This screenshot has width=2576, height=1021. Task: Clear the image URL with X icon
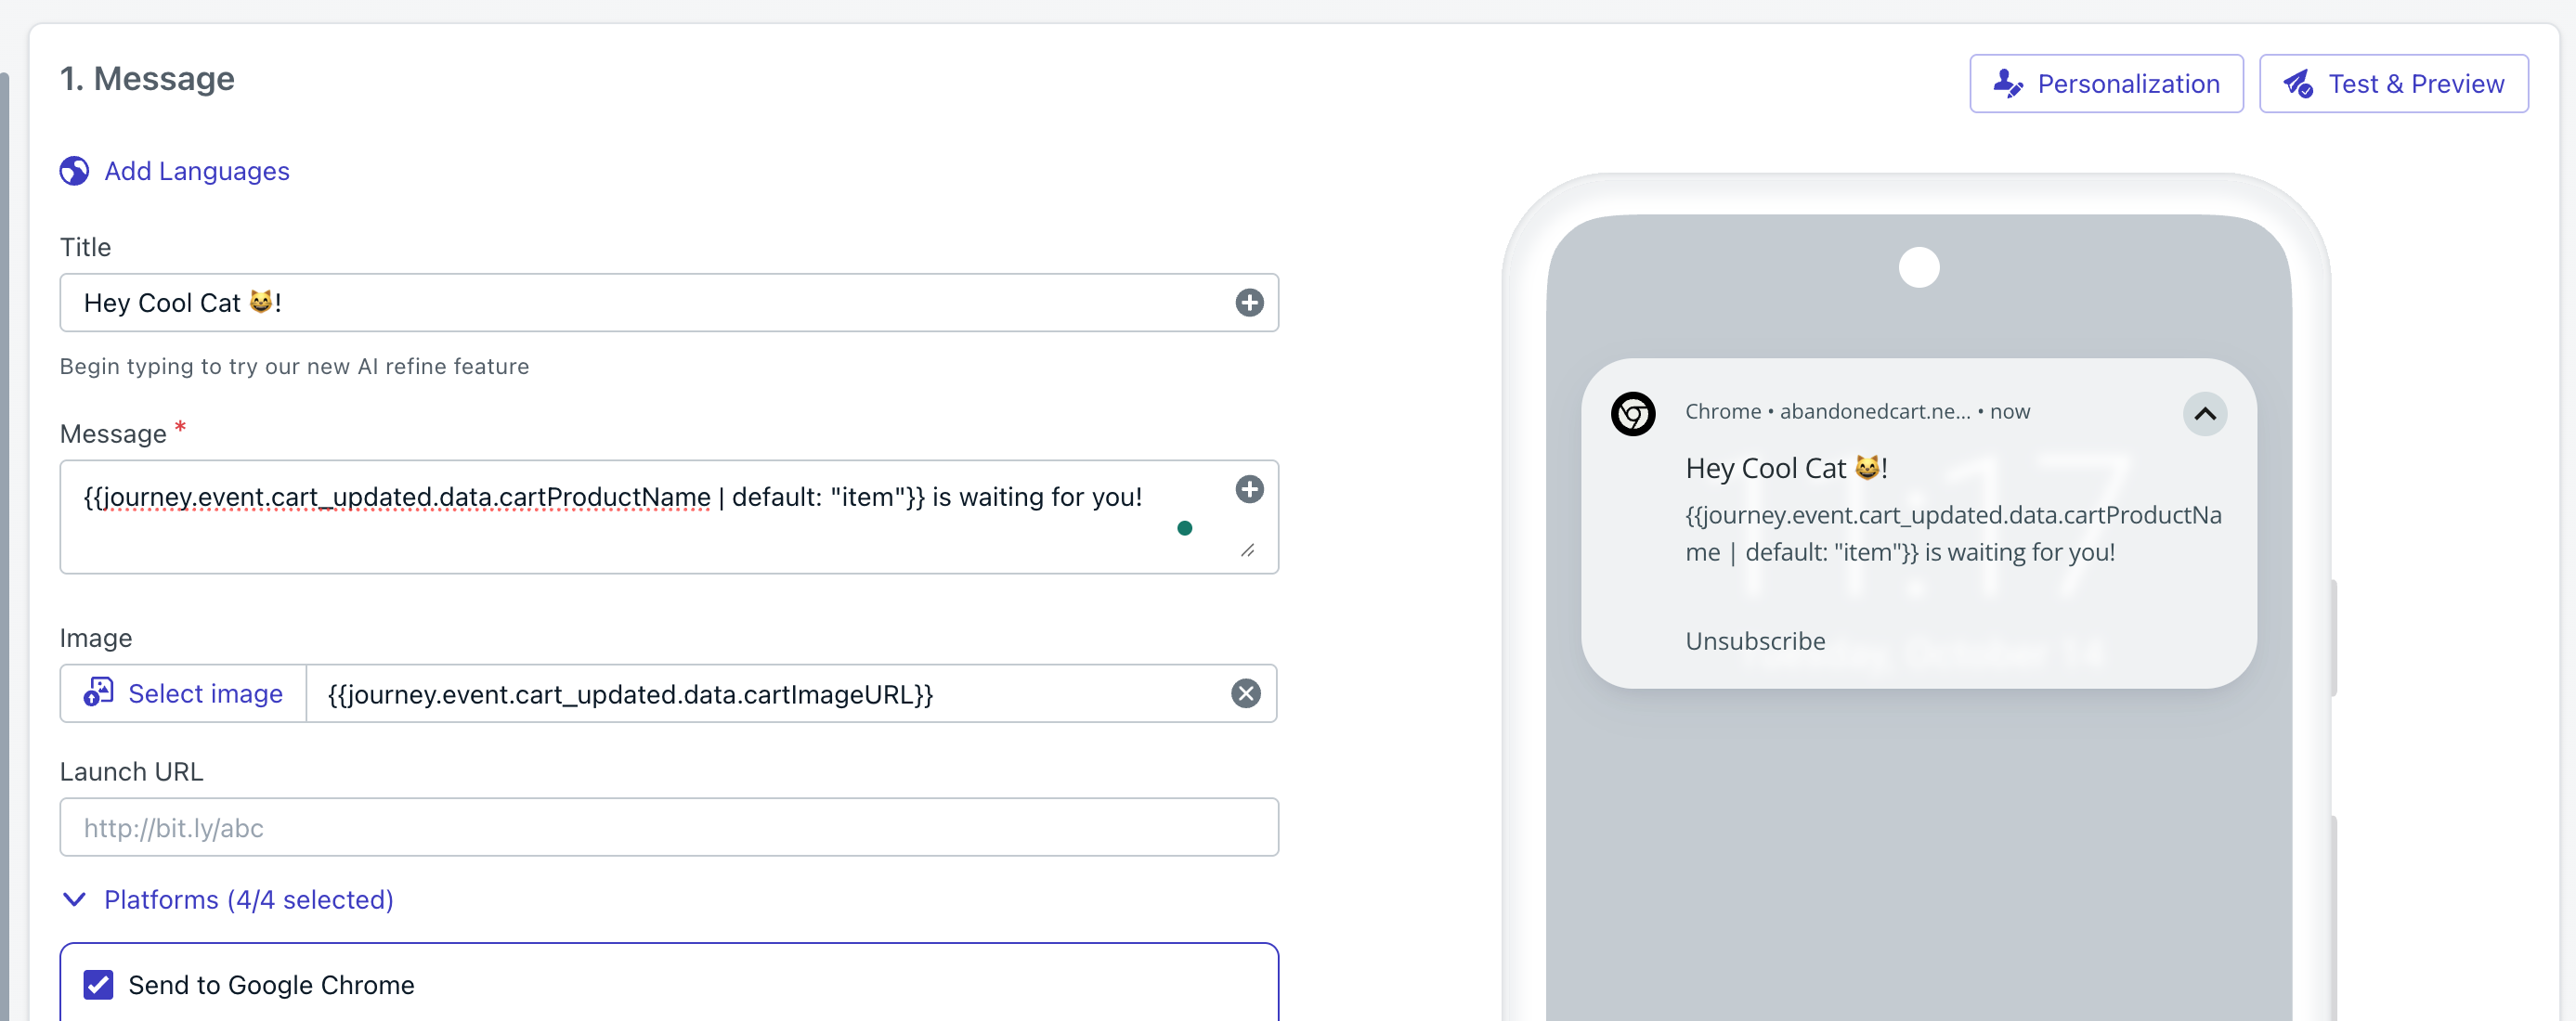click(1245, 693)
